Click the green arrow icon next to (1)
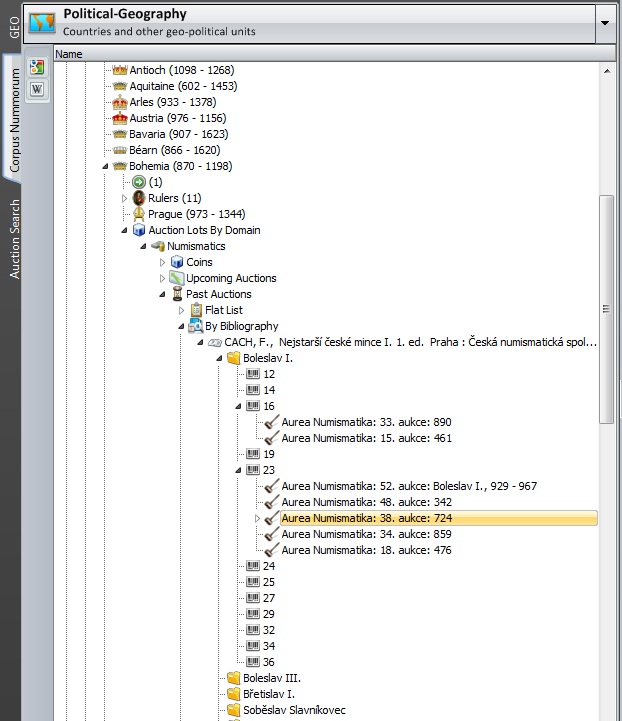Screen dimensions: 622x721 pyautogui.click(x=139, y=182)
